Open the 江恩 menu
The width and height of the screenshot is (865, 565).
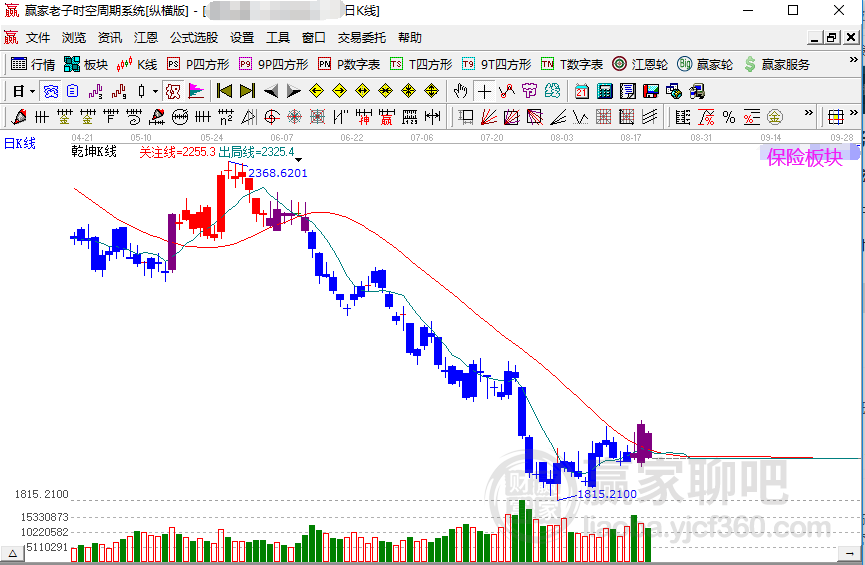(146, 38)
